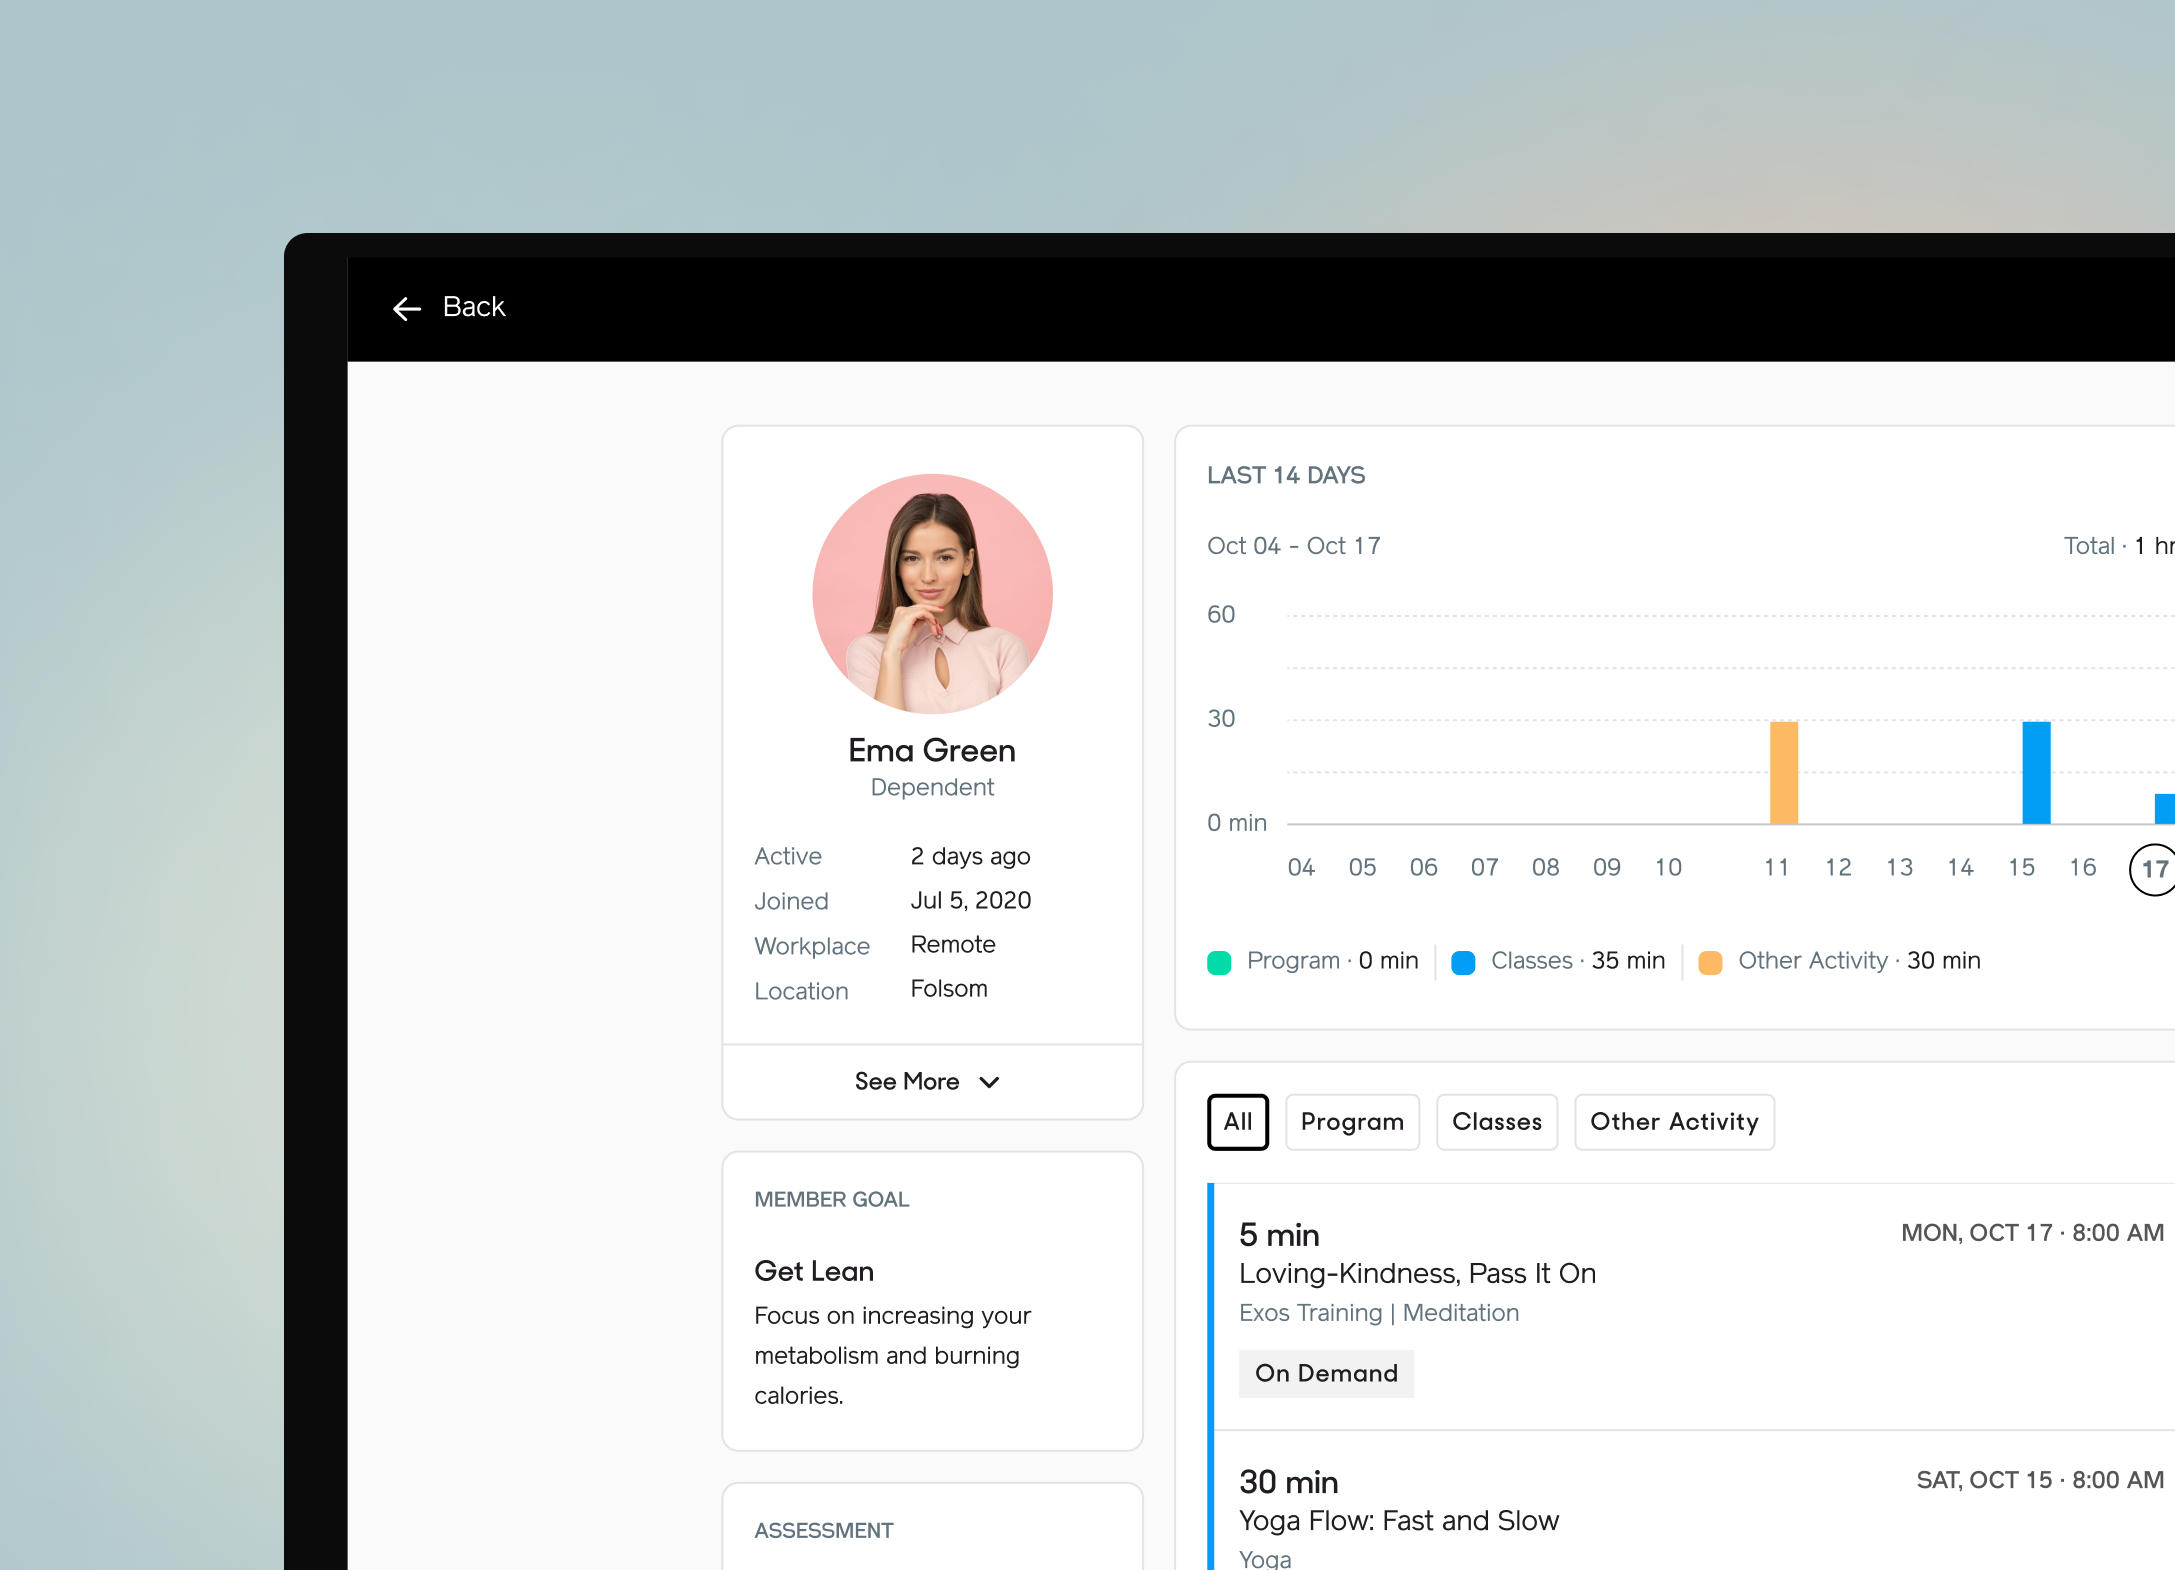The width and height of the screenshot is (2175, 1570).
Task: Click the Jul 5, 2020 joined date
Action: pyautogui.click(x=970, y=900)
